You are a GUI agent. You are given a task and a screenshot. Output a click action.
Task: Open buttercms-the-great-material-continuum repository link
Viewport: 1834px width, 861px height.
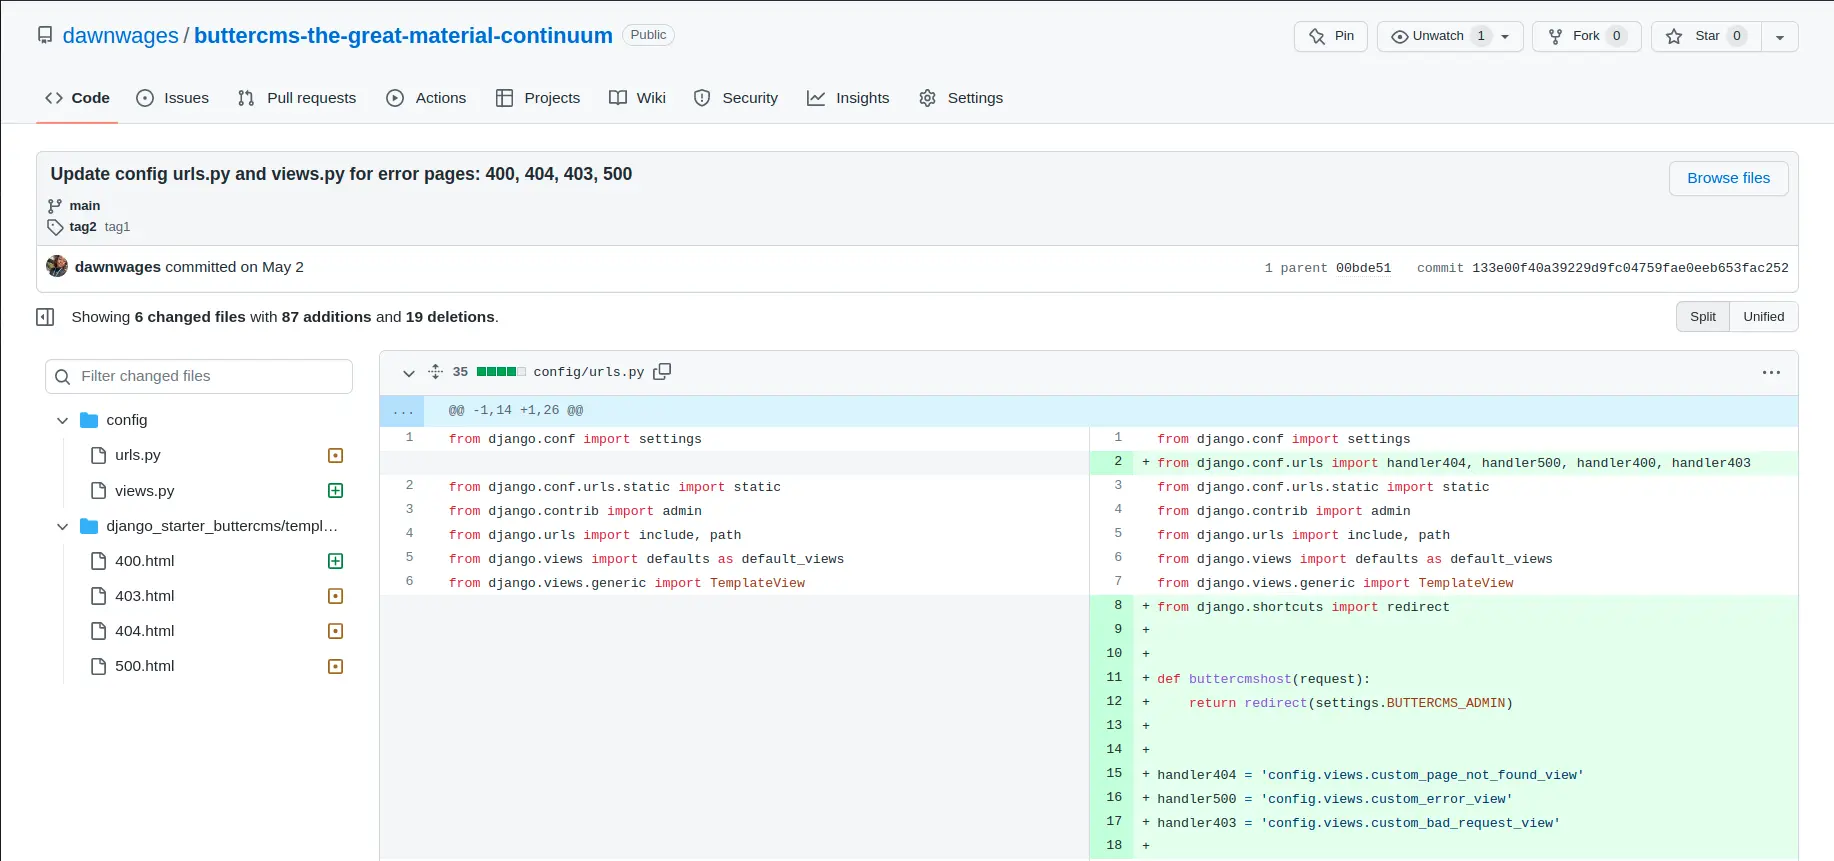403,36
